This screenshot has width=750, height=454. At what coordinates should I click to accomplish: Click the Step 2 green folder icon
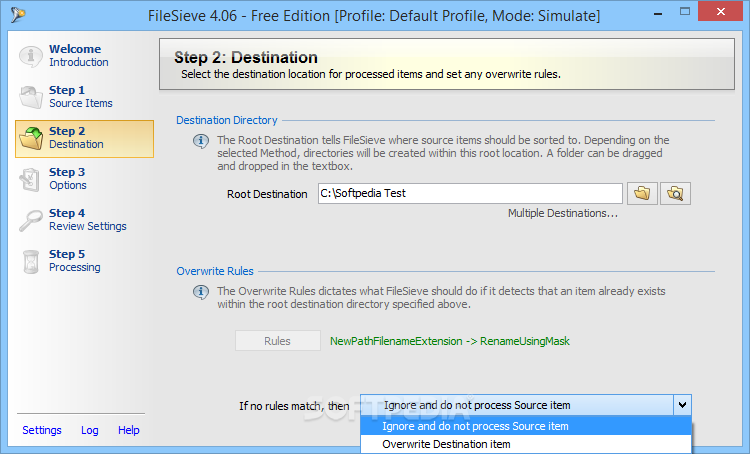[31, 138]
